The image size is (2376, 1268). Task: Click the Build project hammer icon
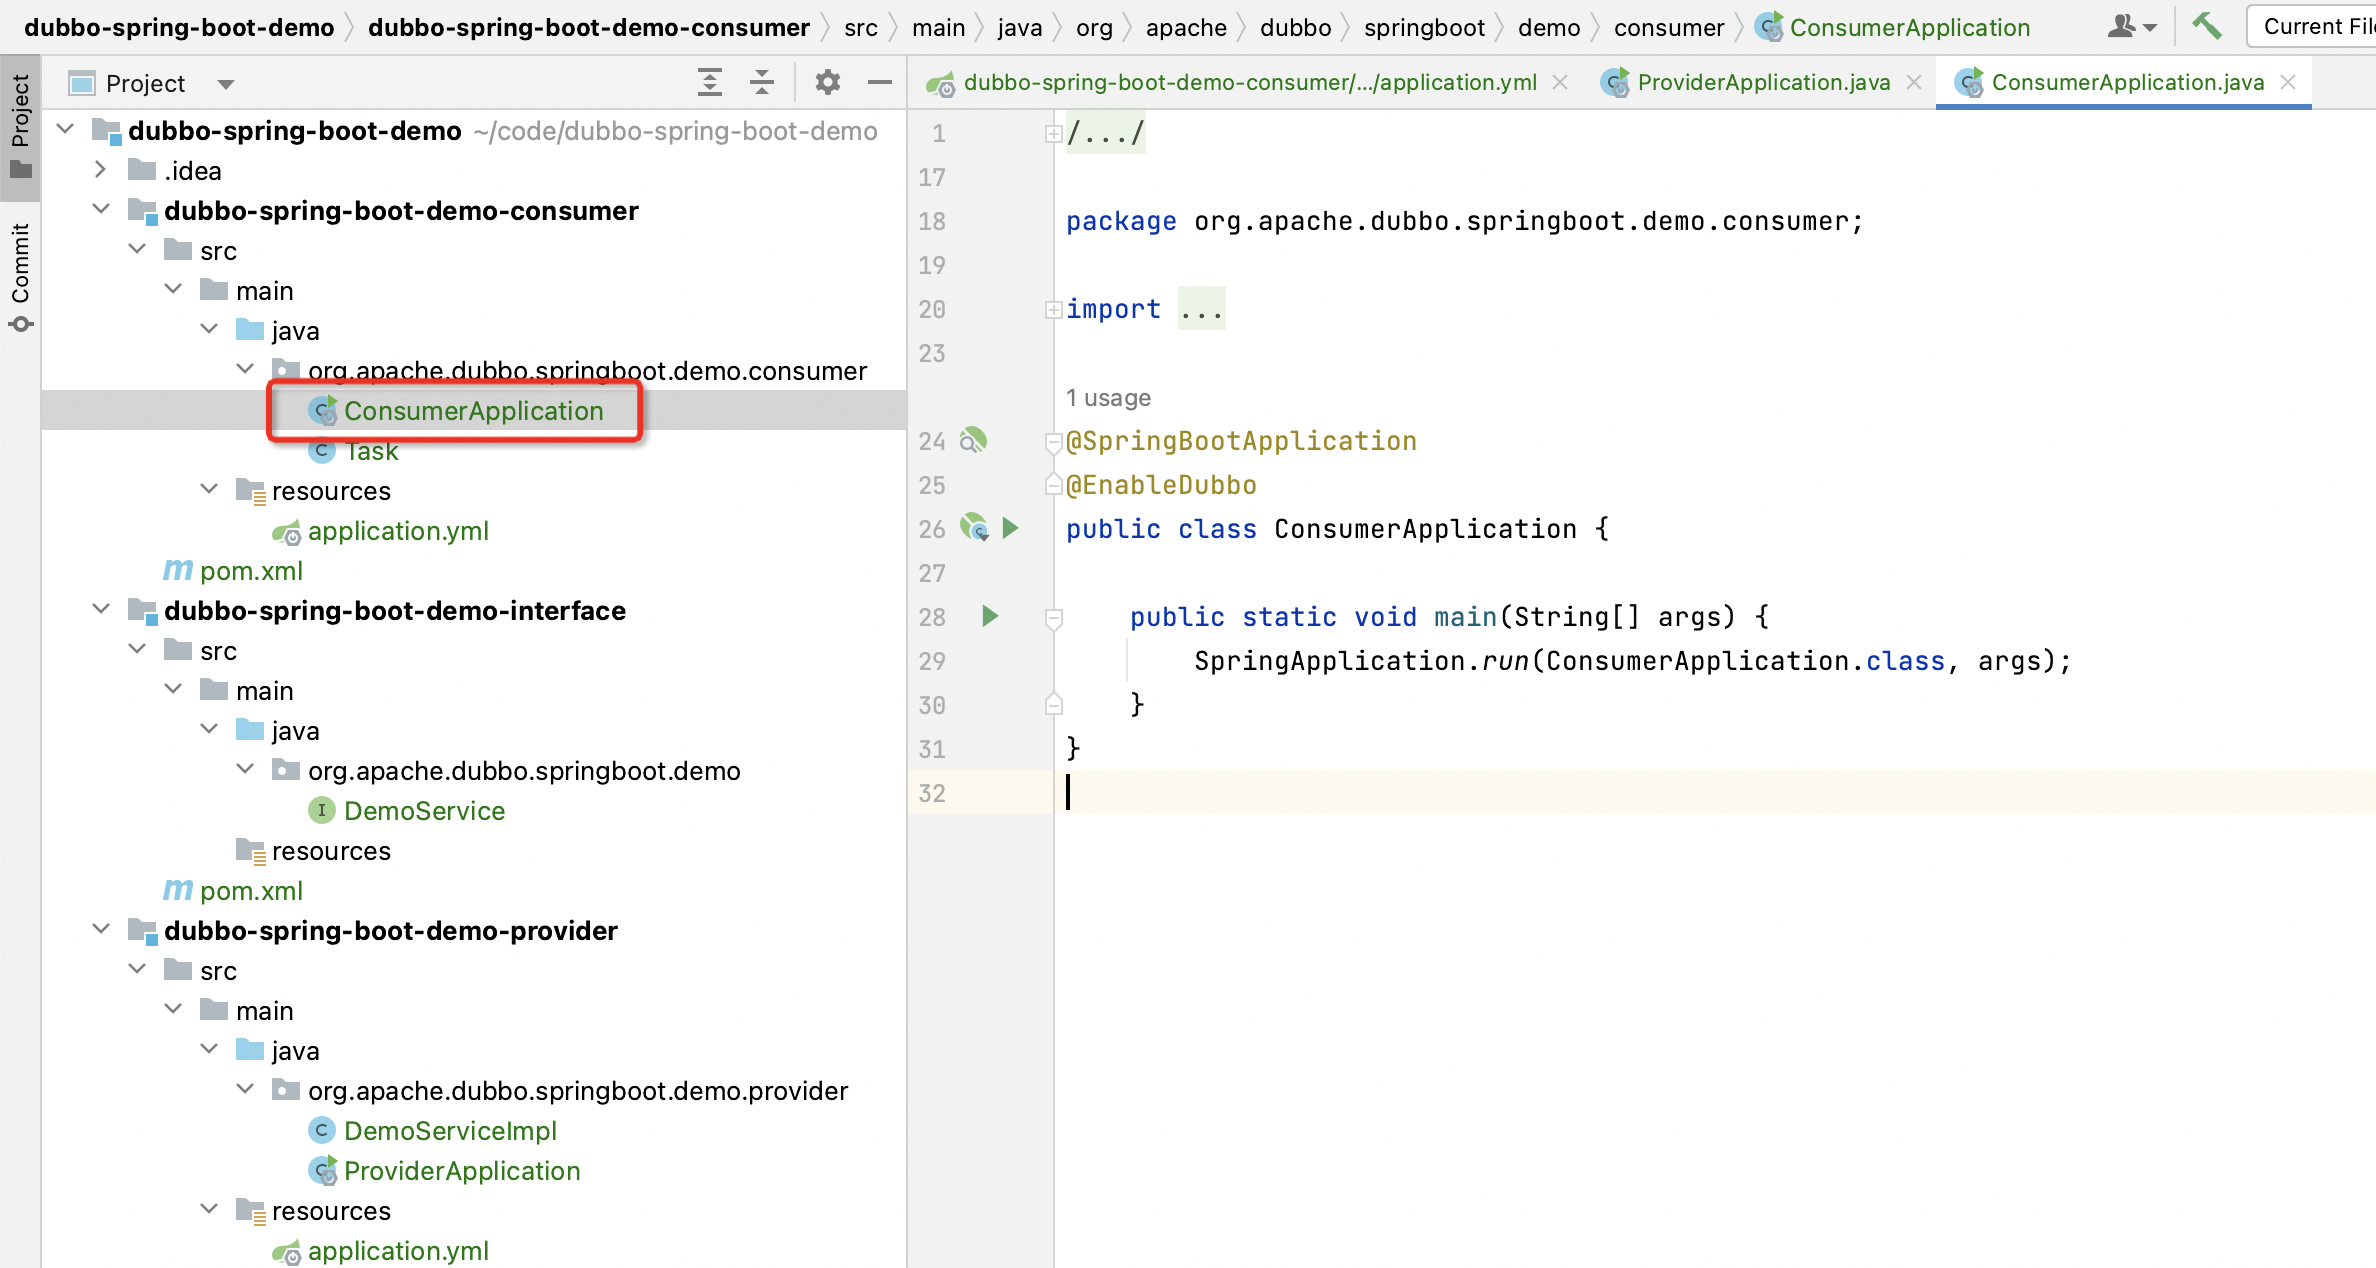(x=2206, y=26)
